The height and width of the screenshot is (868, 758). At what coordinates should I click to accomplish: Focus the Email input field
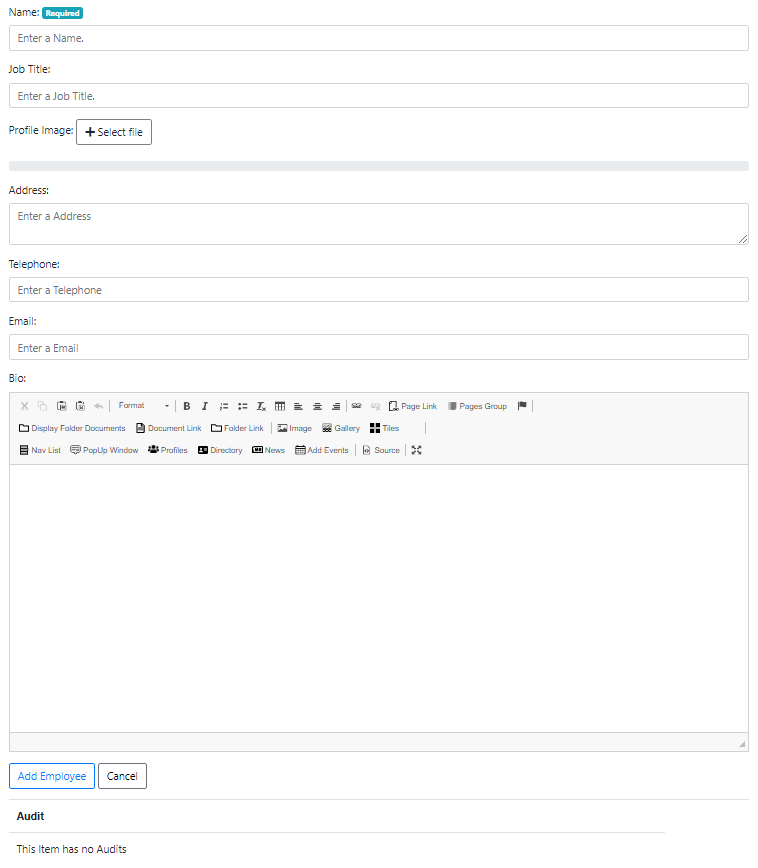click(379, 348)
